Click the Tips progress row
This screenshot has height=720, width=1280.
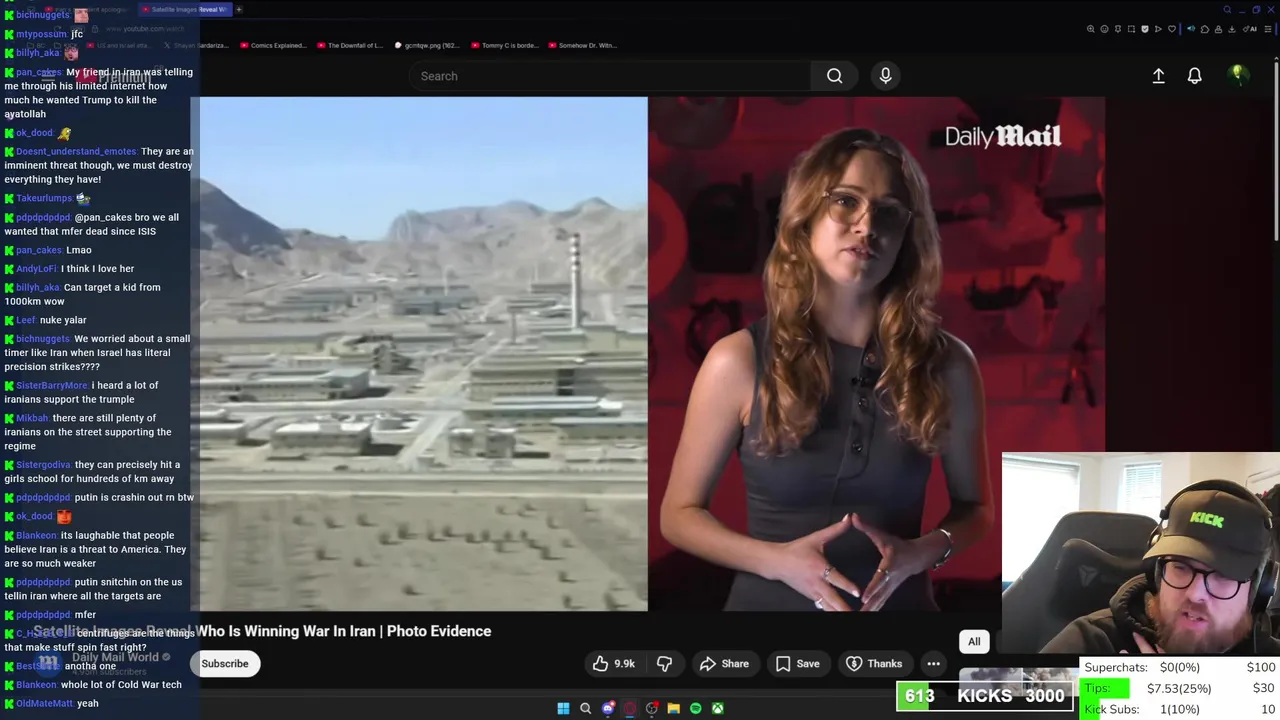[x=1180, y=688]
